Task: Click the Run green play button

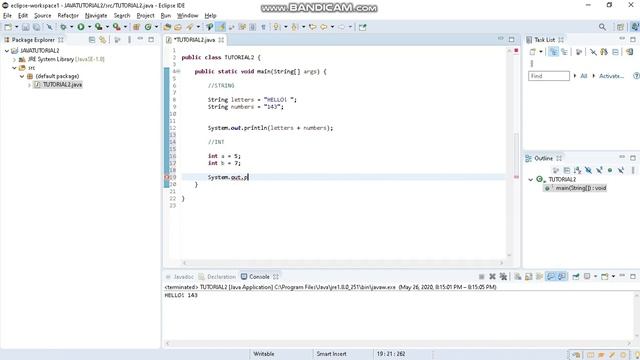Action: click(81, 27)
